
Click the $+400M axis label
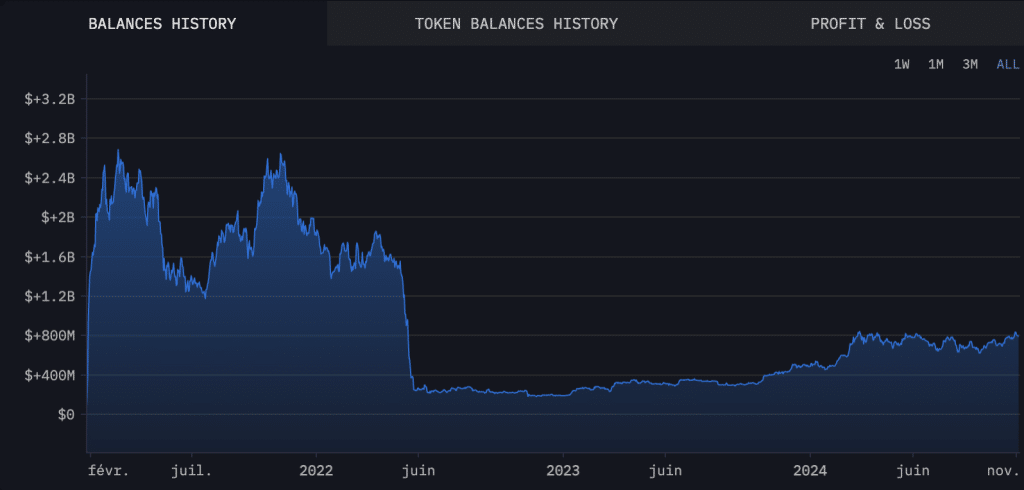click(x=50, y=375)
